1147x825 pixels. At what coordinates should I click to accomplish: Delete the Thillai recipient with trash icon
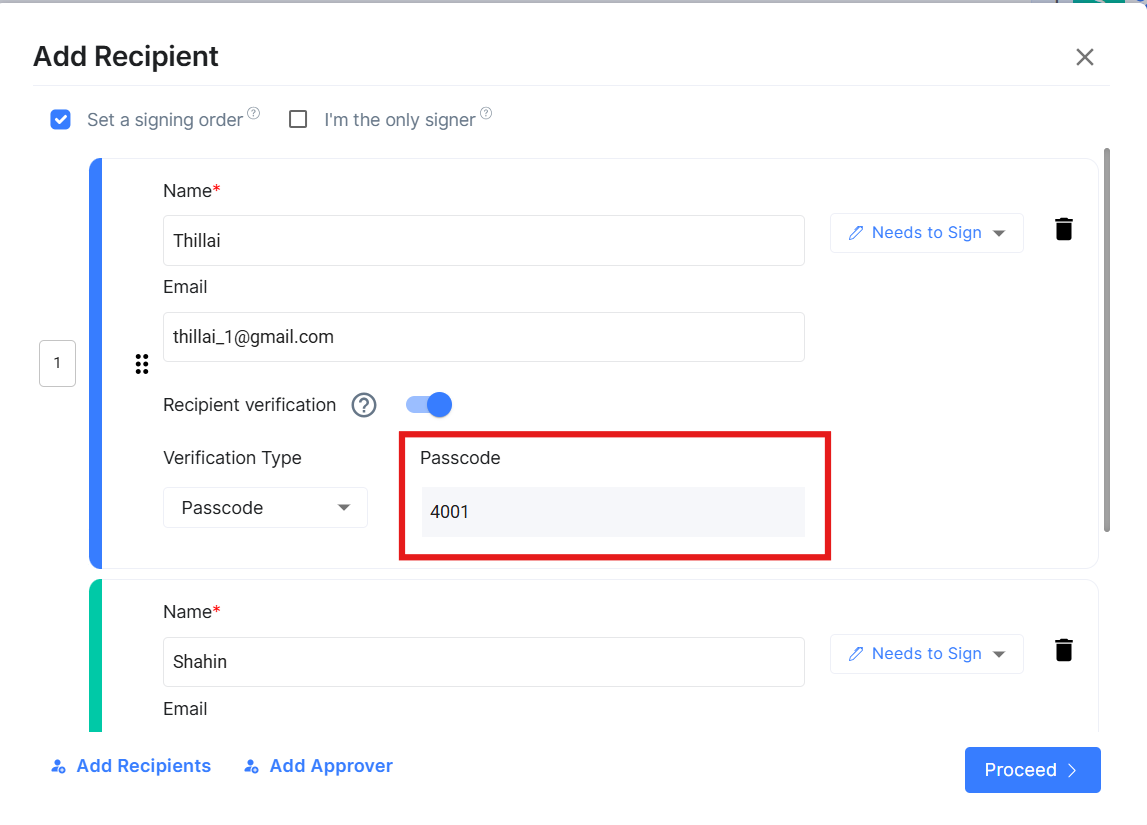pos(1064,229)
